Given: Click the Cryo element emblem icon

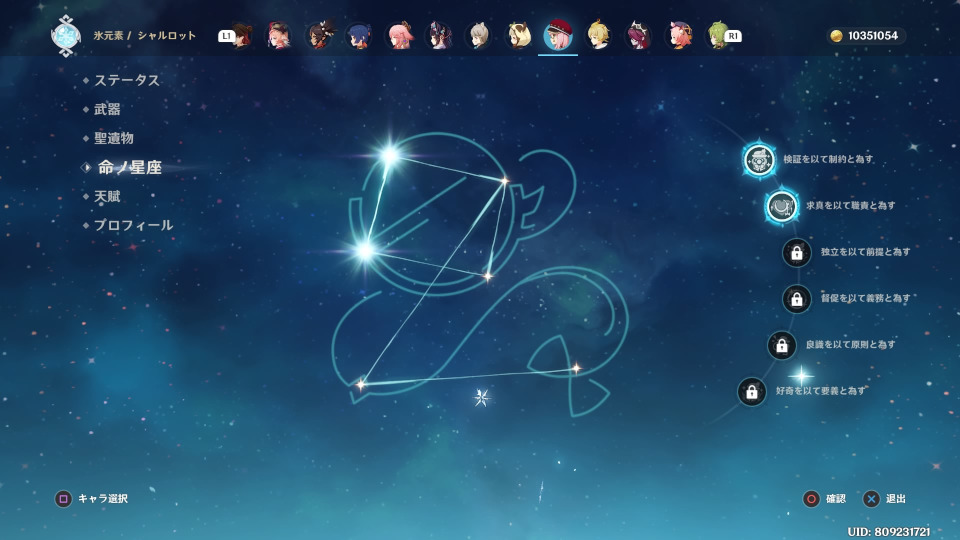Looking at the screenshot, I should pyautogui.click(x=66, y=36).
